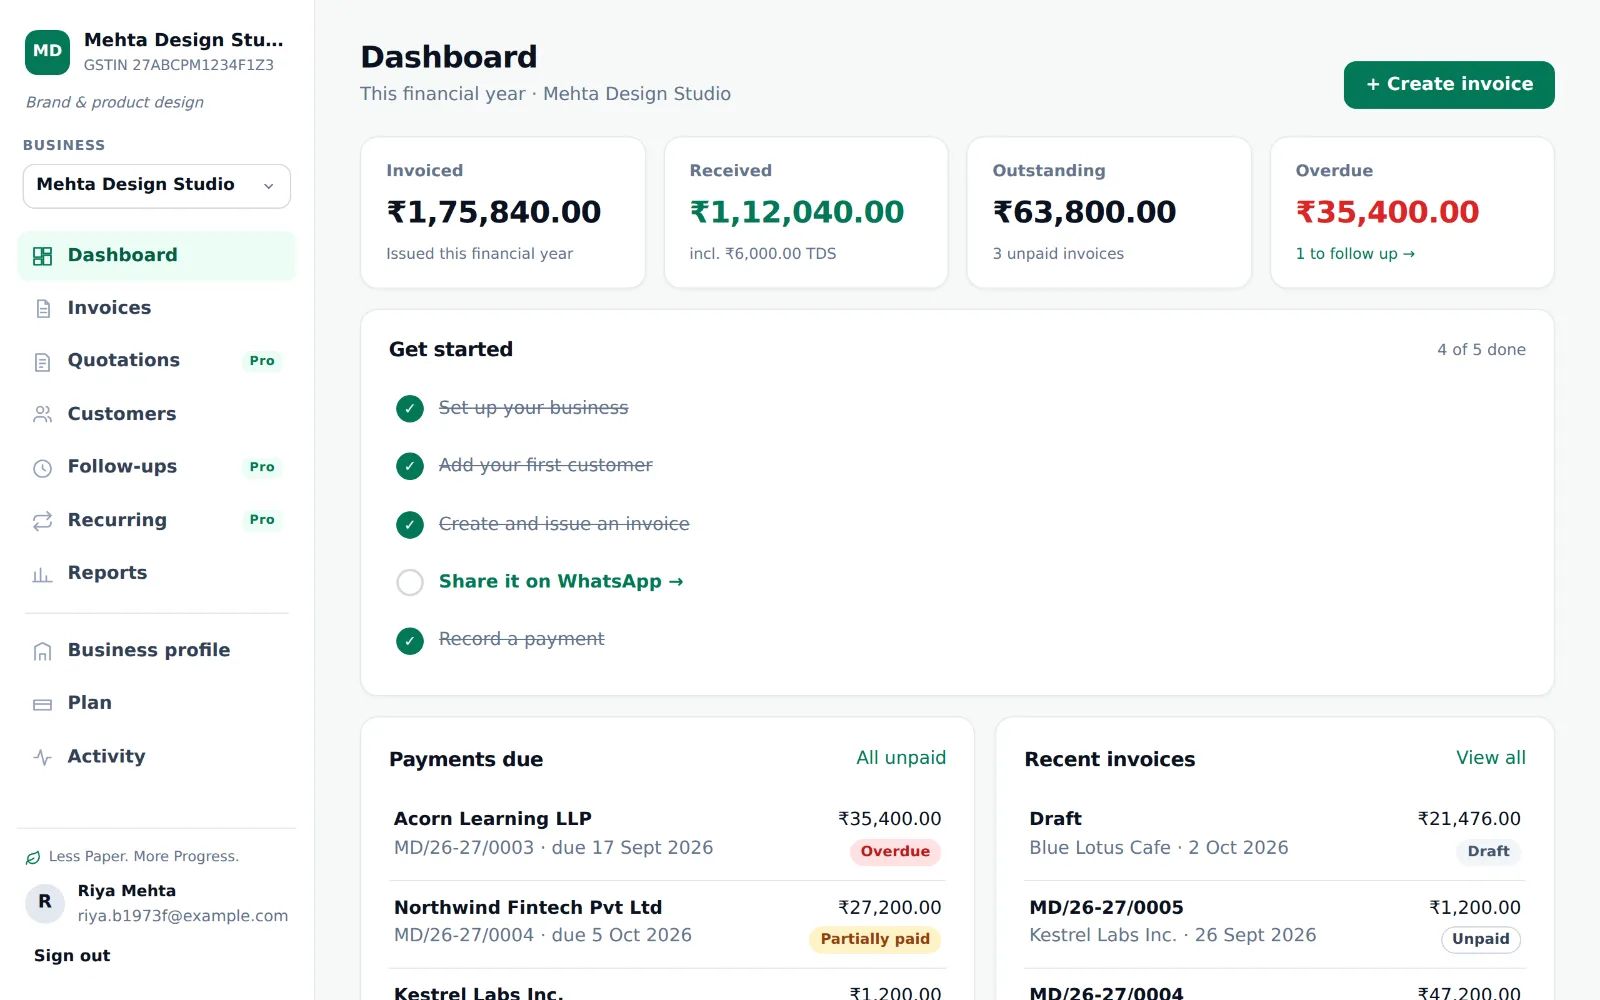The image size is (1600, 1000).
Task: Click the Plan card icon
Action: [42, 704]
